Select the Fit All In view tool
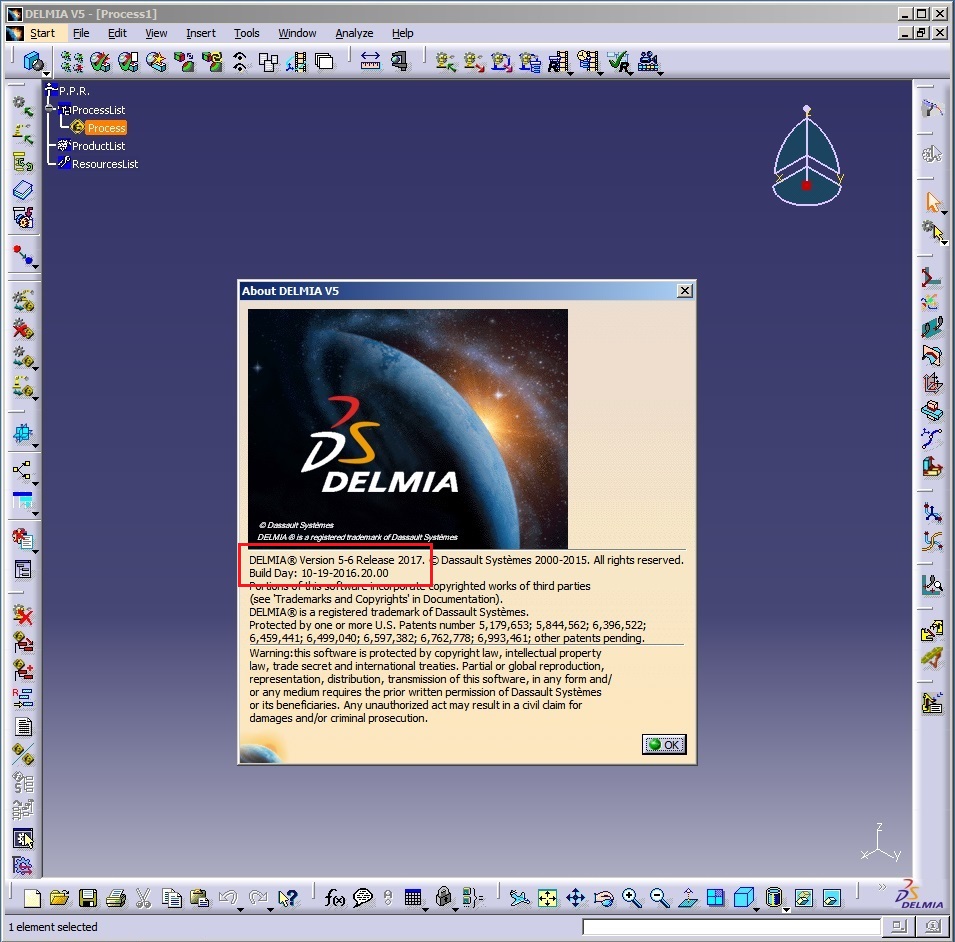955x942 pixels. click(x=547, y=897)
